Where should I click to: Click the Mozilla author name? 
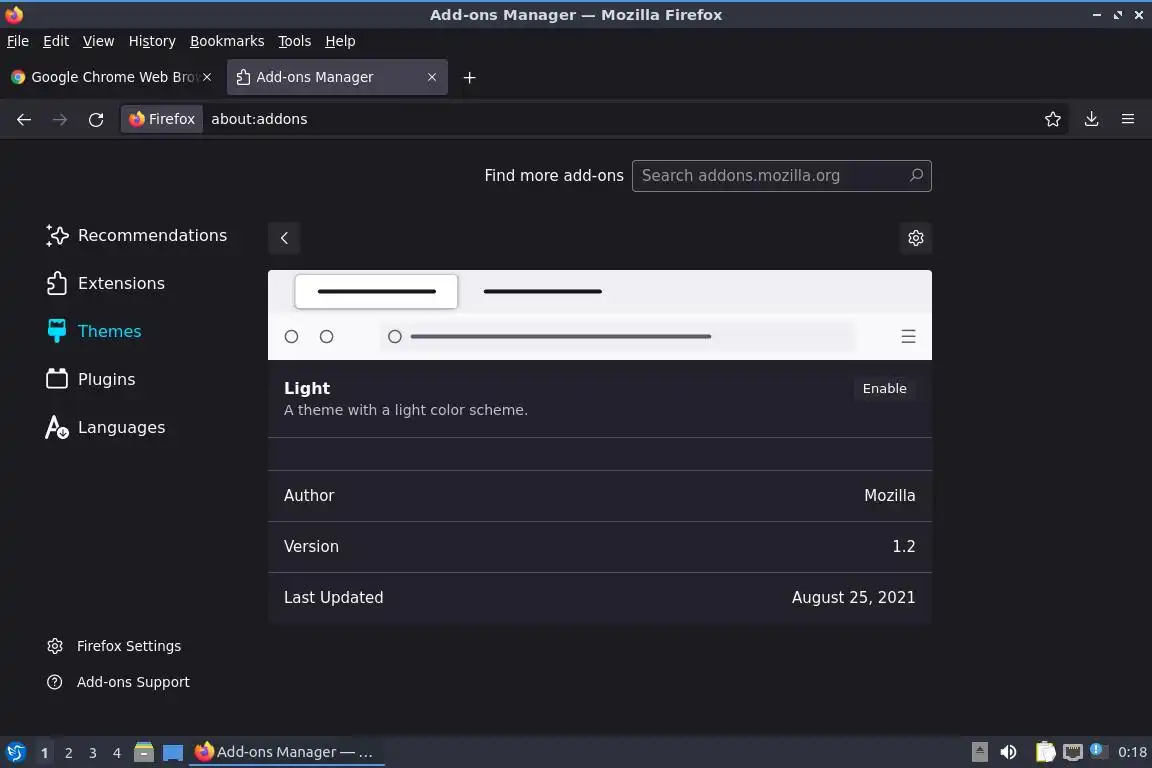pyautogui.click(x=889, y=496)
